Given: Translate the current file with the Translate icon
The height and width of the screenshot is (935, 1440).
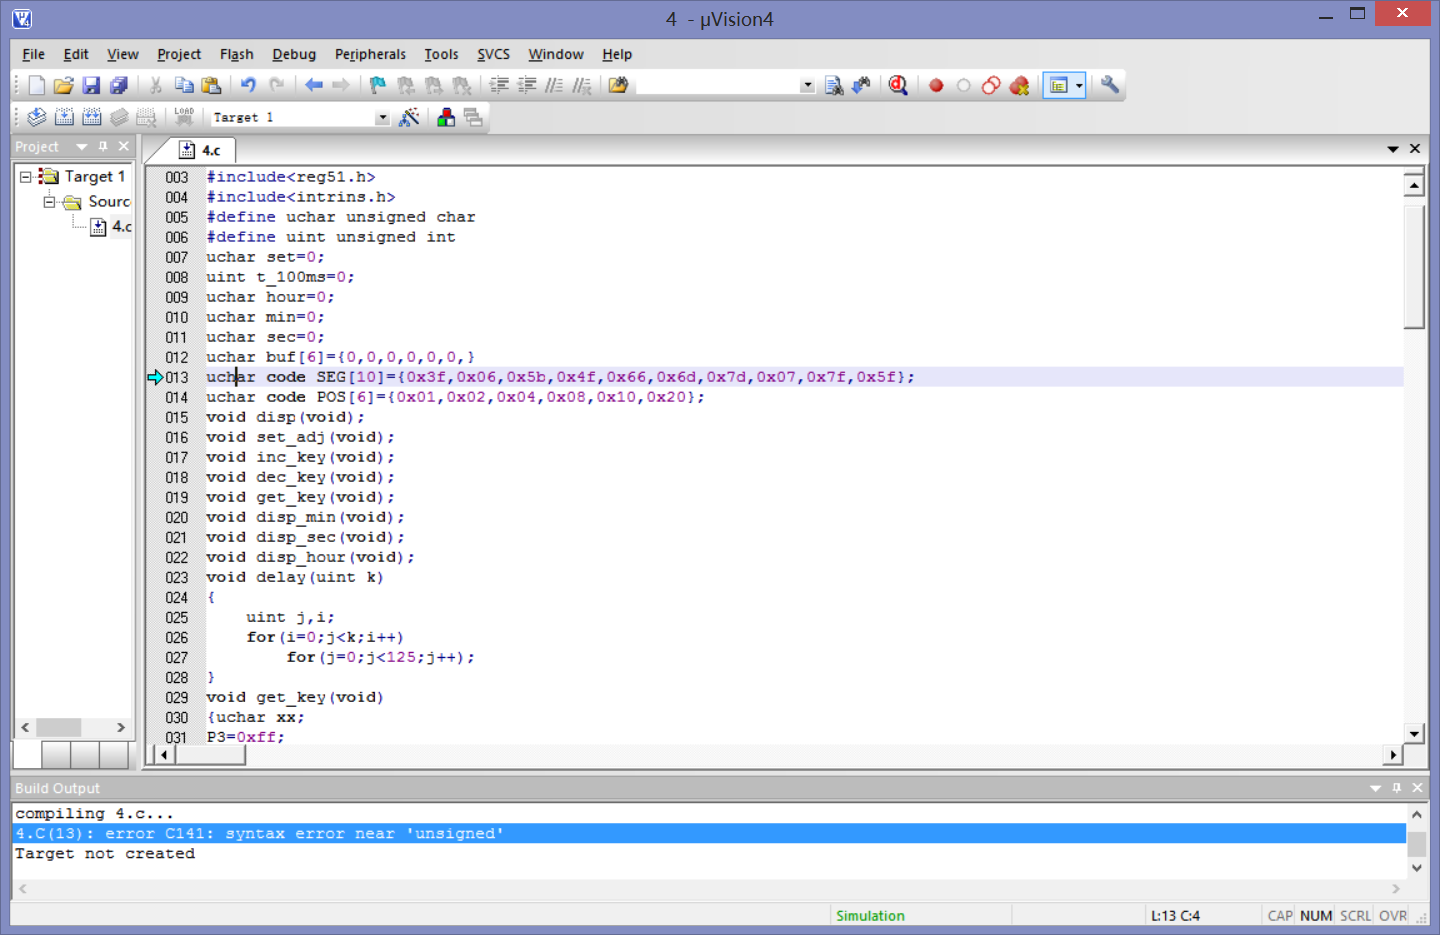Looking at the screenshot, I should coord(36,118).
